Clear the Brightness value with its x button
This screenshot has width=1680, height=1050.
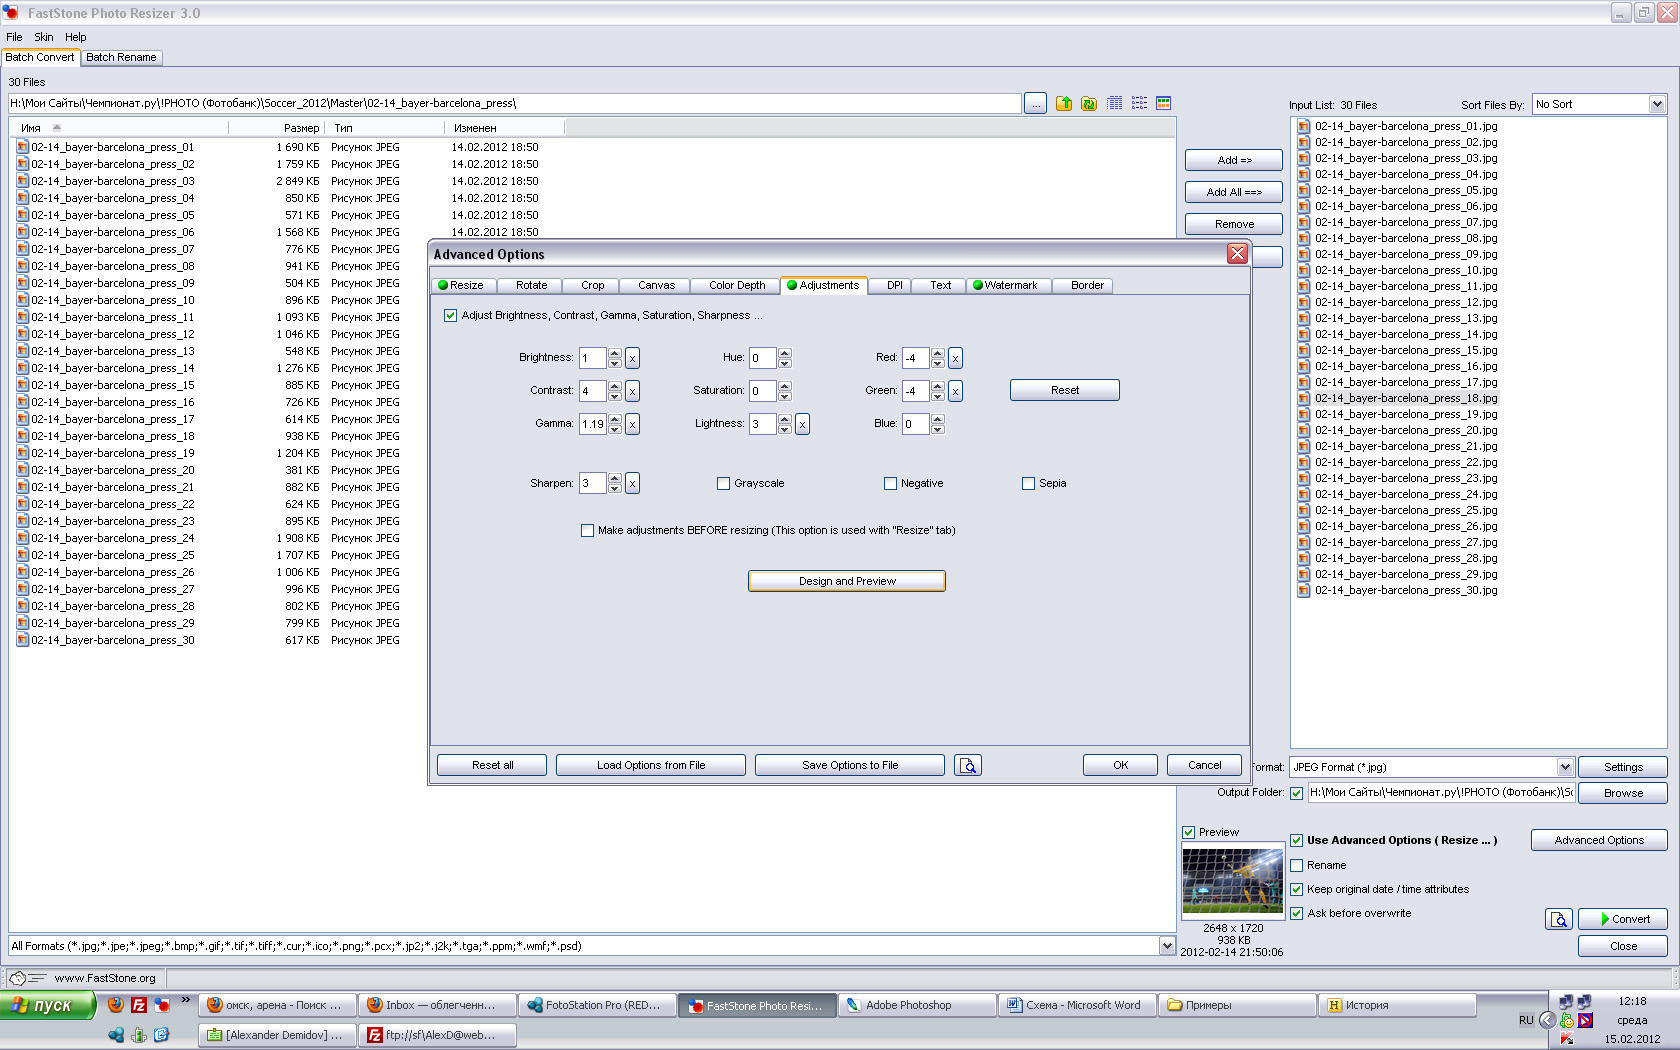[632, 358]
